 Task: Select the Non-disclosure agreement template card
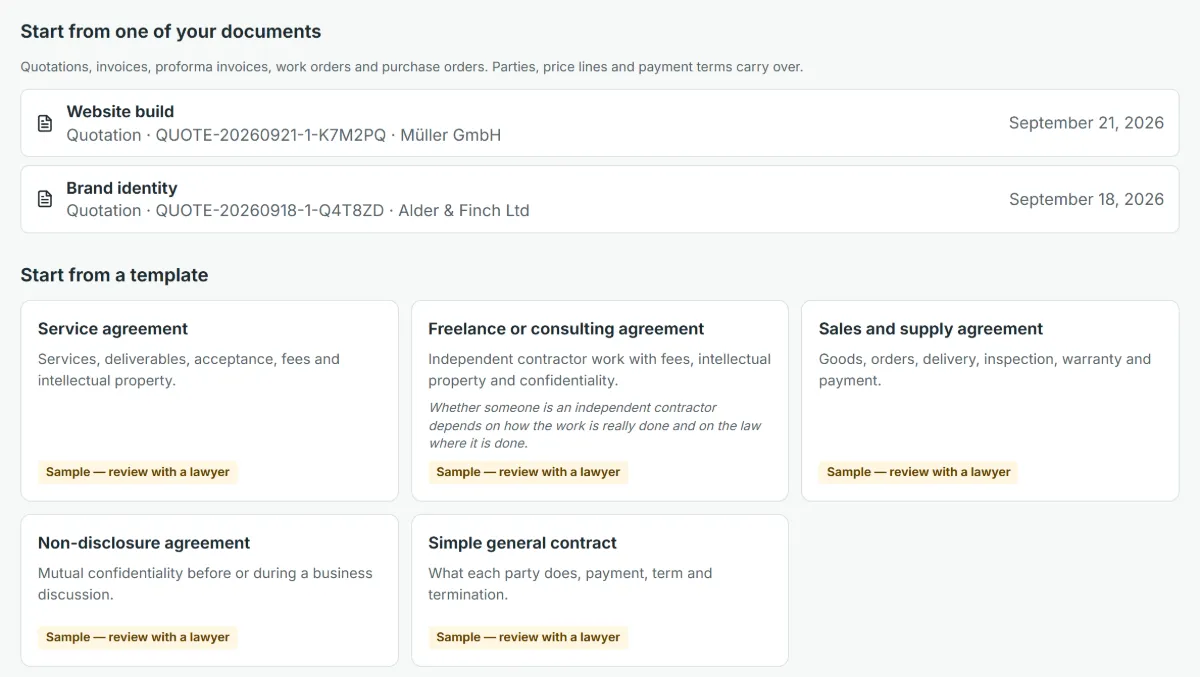coord(209,590)
